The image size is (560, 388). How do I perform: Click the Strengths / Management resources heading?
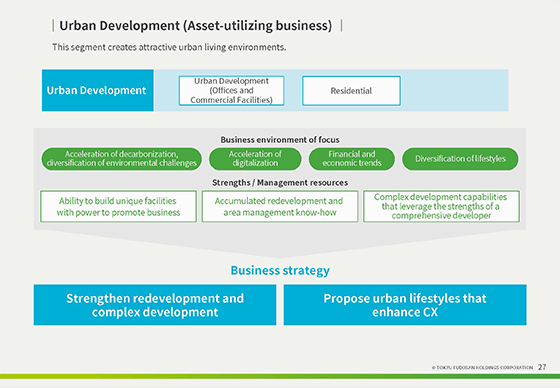tap(280, 183)
